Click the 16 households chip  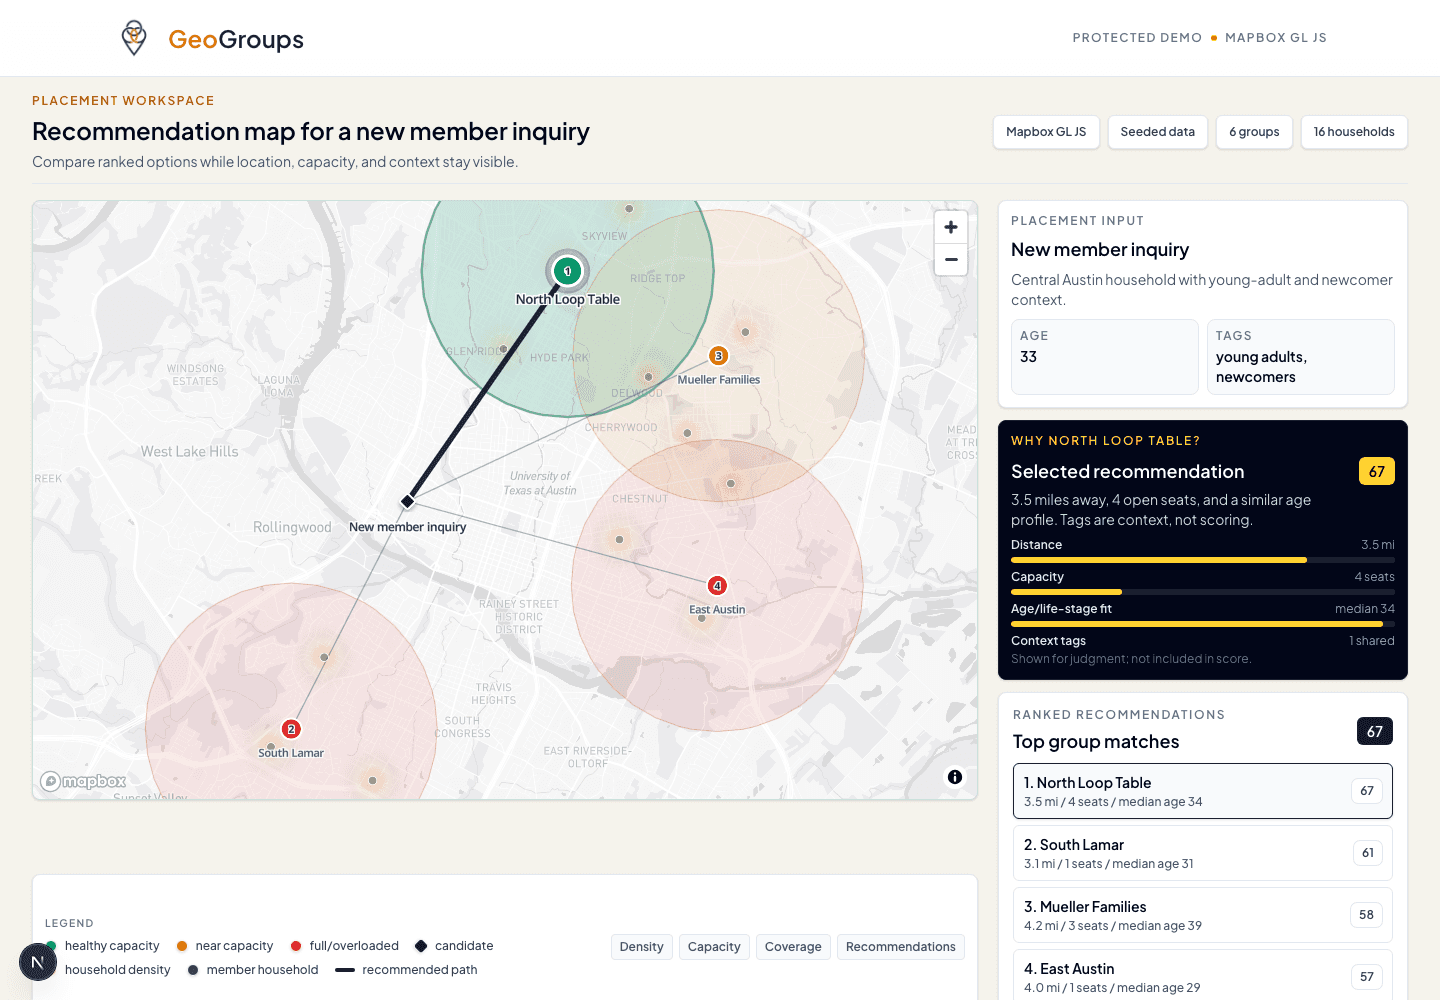[x=1354, y=132]
